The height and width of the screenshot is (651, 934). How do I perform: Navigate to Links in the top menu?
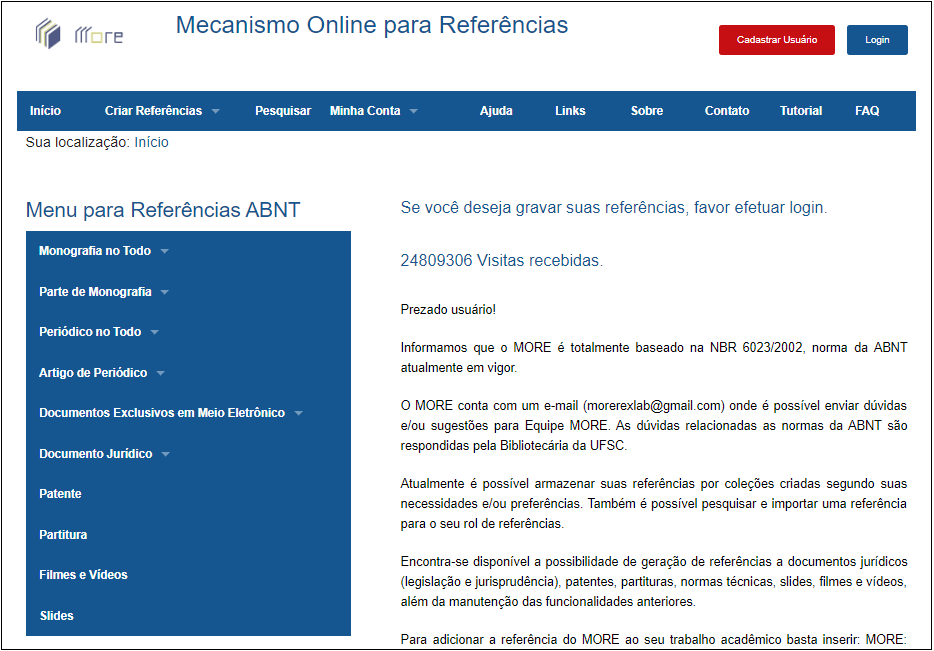click(570, 111)
